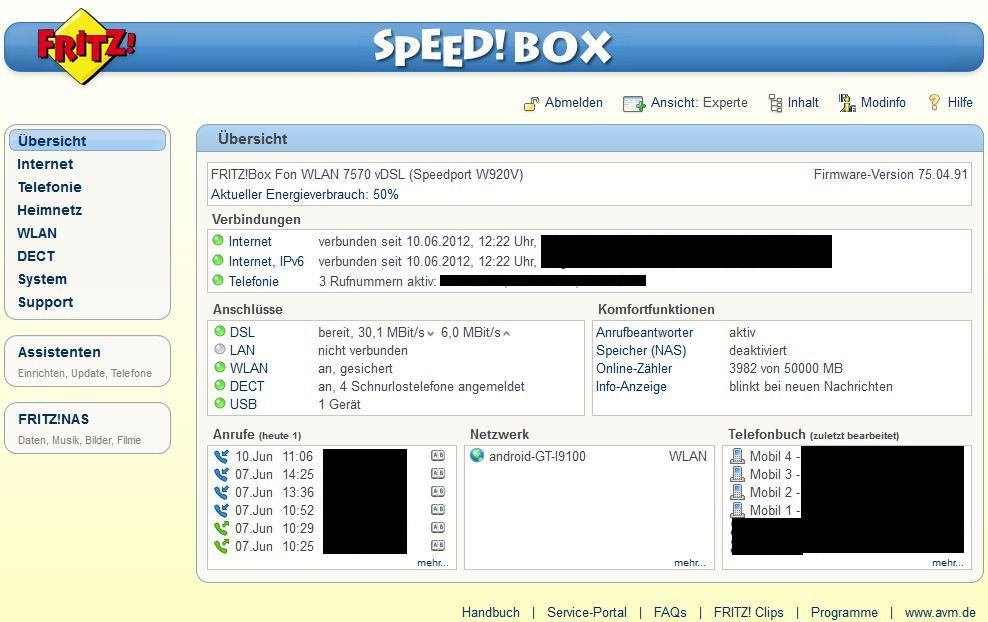Open the WLAN sidebar menu
Viewport: 988px width, 622px height.
[37, 233]
